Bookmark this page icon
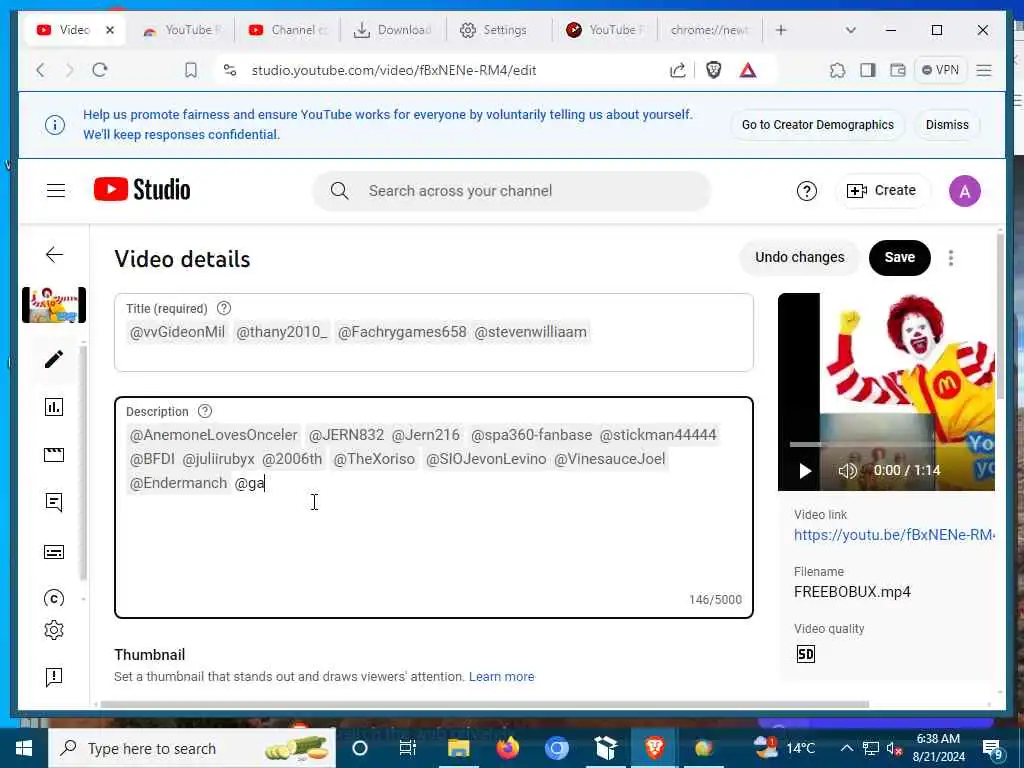The height and width of the screenshot is (768, 1024). 191,70
